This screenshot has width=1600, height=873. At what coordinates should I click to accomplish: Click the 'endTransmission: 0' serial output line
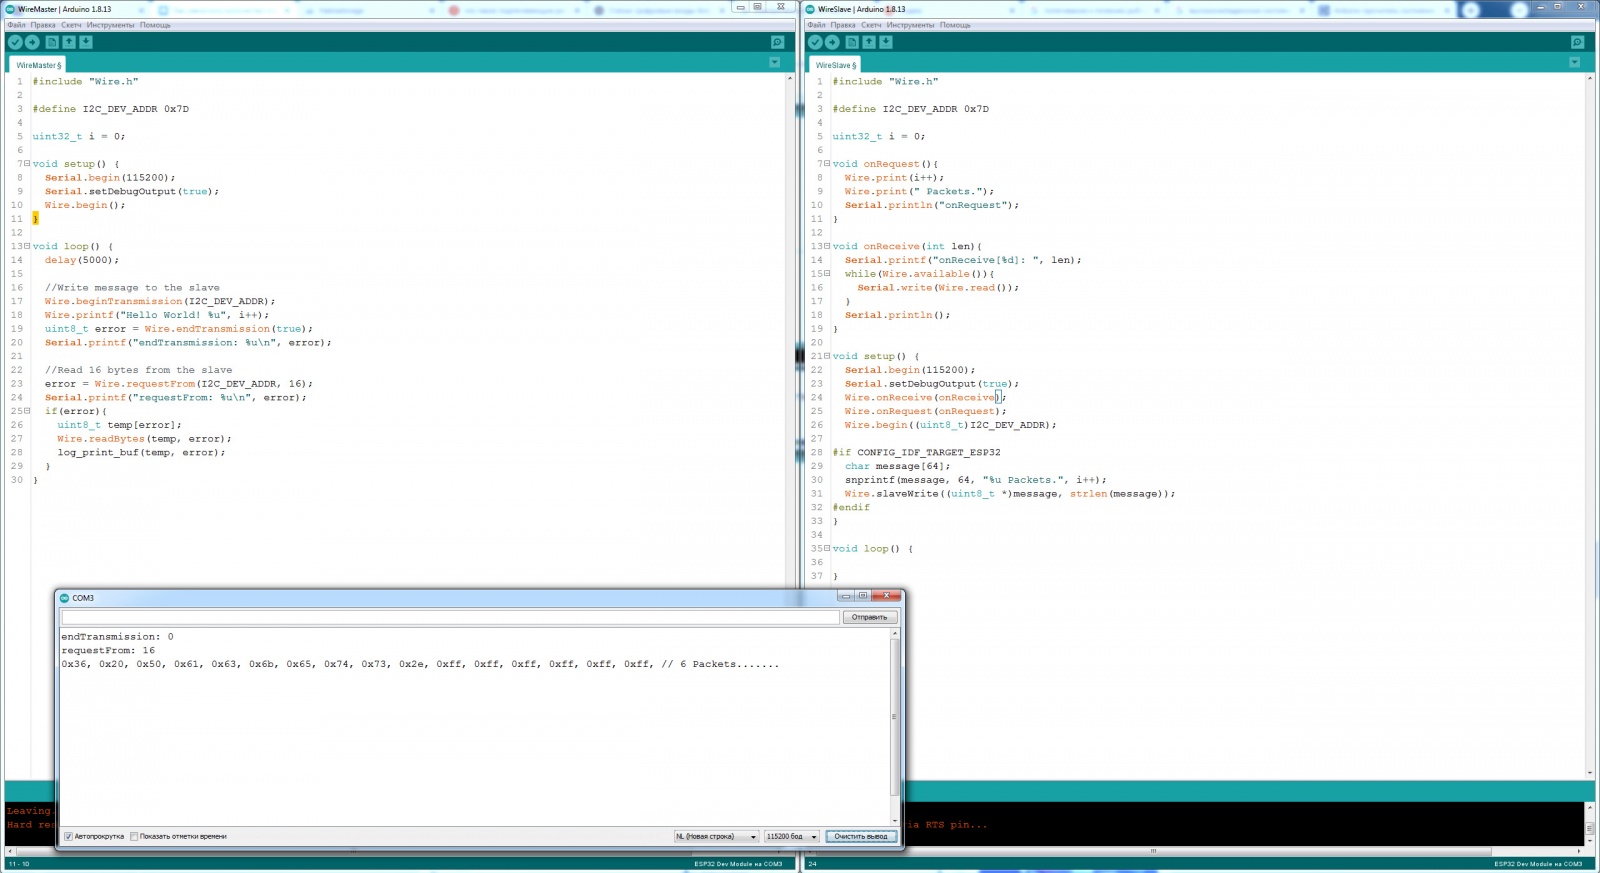[x=117, y=636]
